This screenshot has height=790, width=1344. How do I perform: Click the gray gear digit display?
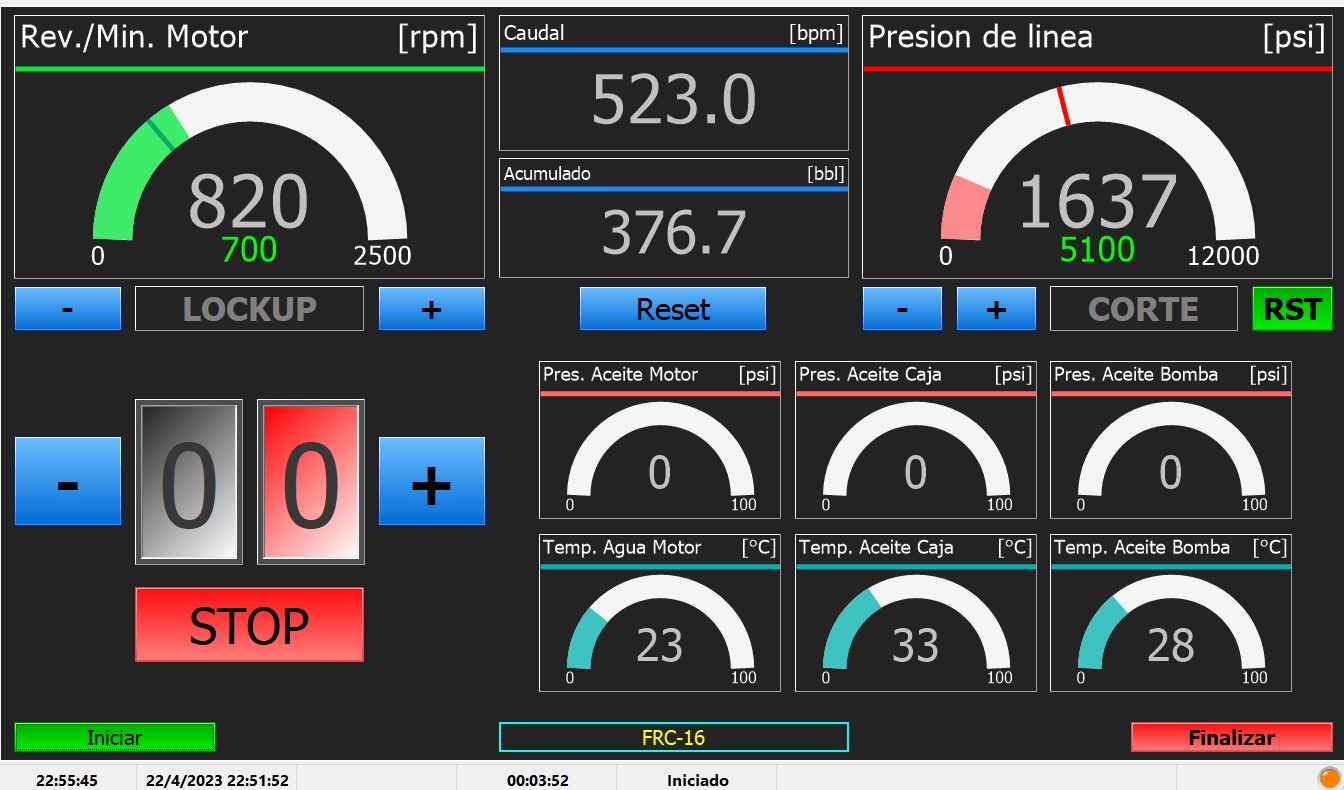tap(189, 482)
